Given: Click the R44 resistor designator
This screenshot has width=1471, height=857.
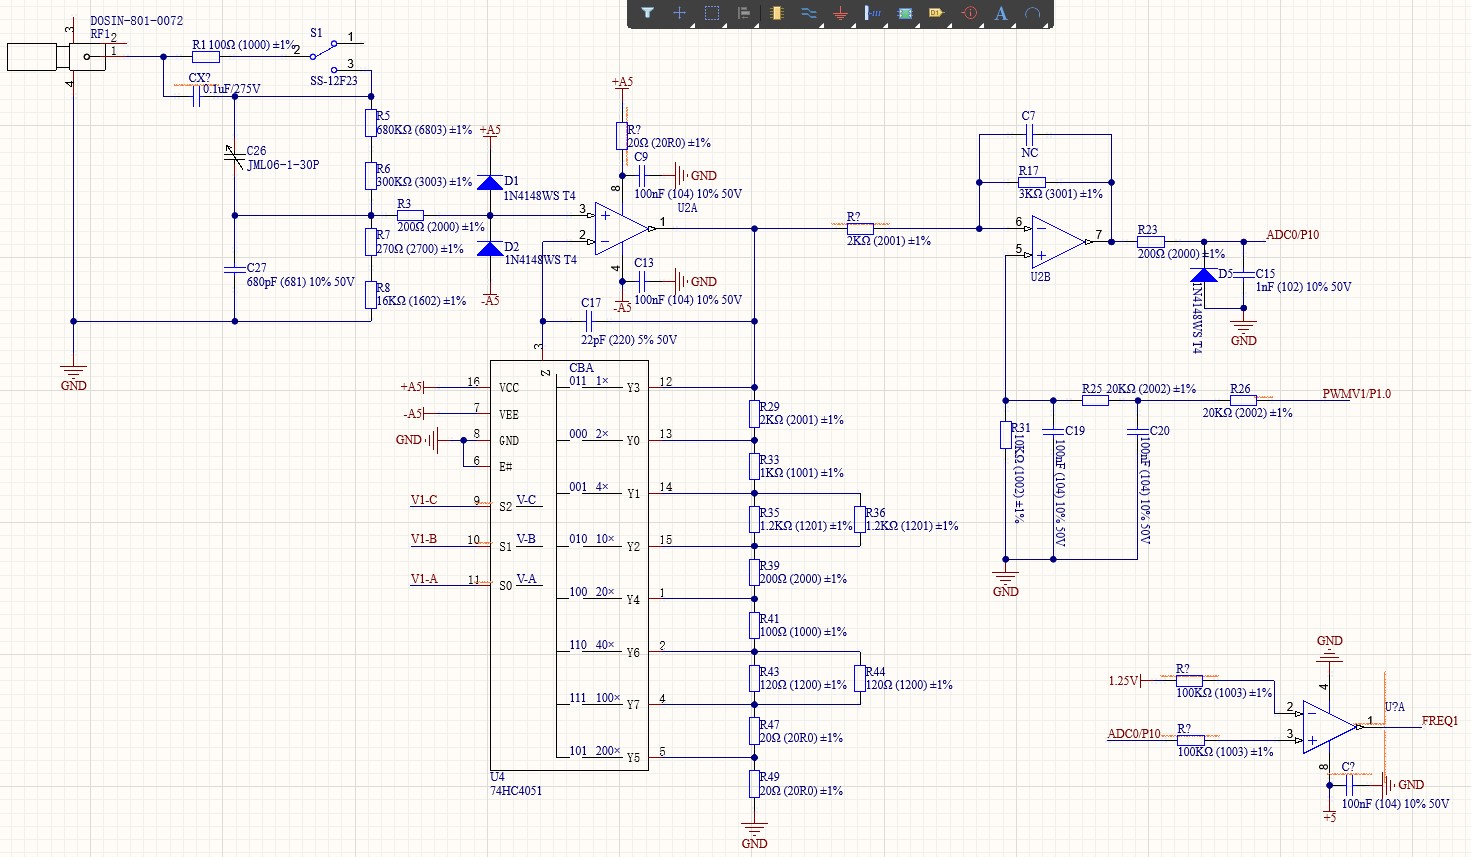Looking at the screenshot, I should (875, 672).
